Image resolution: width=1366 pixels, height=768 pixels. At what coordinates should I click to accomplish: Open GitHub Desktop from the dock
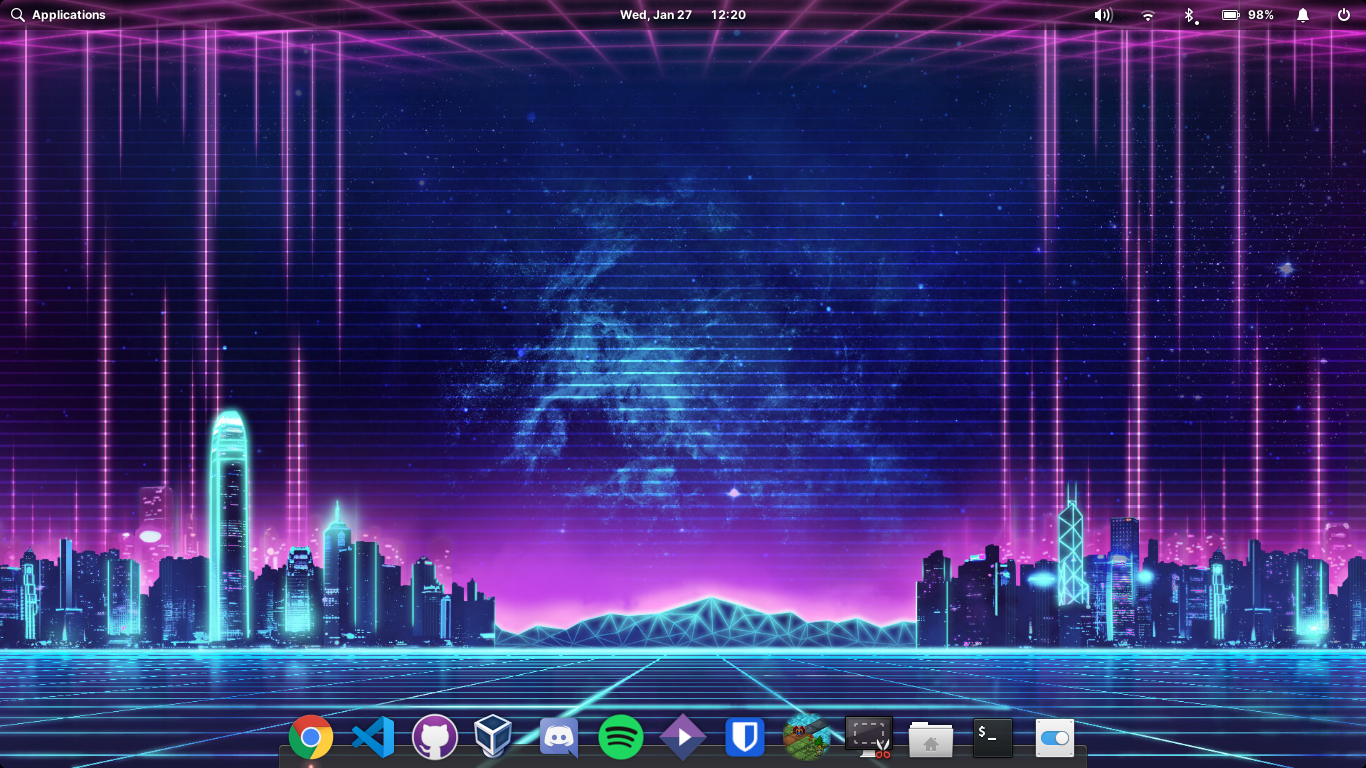435,738
